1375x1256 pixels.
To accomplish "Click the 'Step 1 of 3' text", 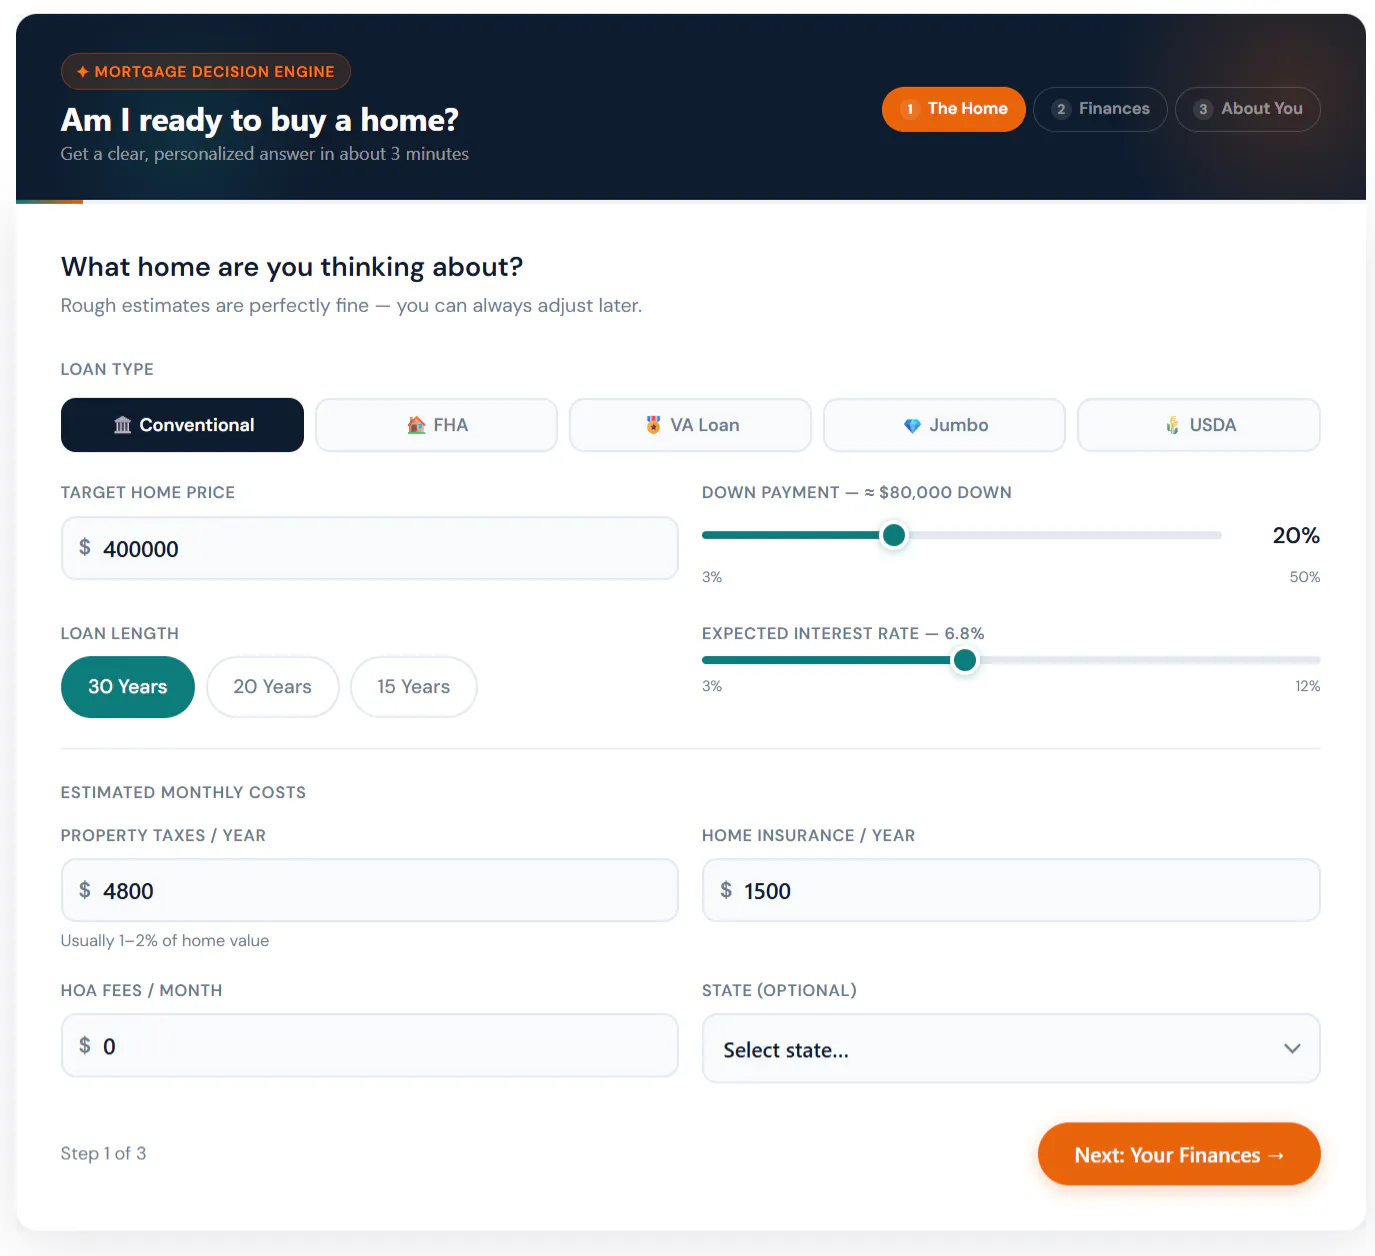I will pyautogui.click(x=103, y=1153).
